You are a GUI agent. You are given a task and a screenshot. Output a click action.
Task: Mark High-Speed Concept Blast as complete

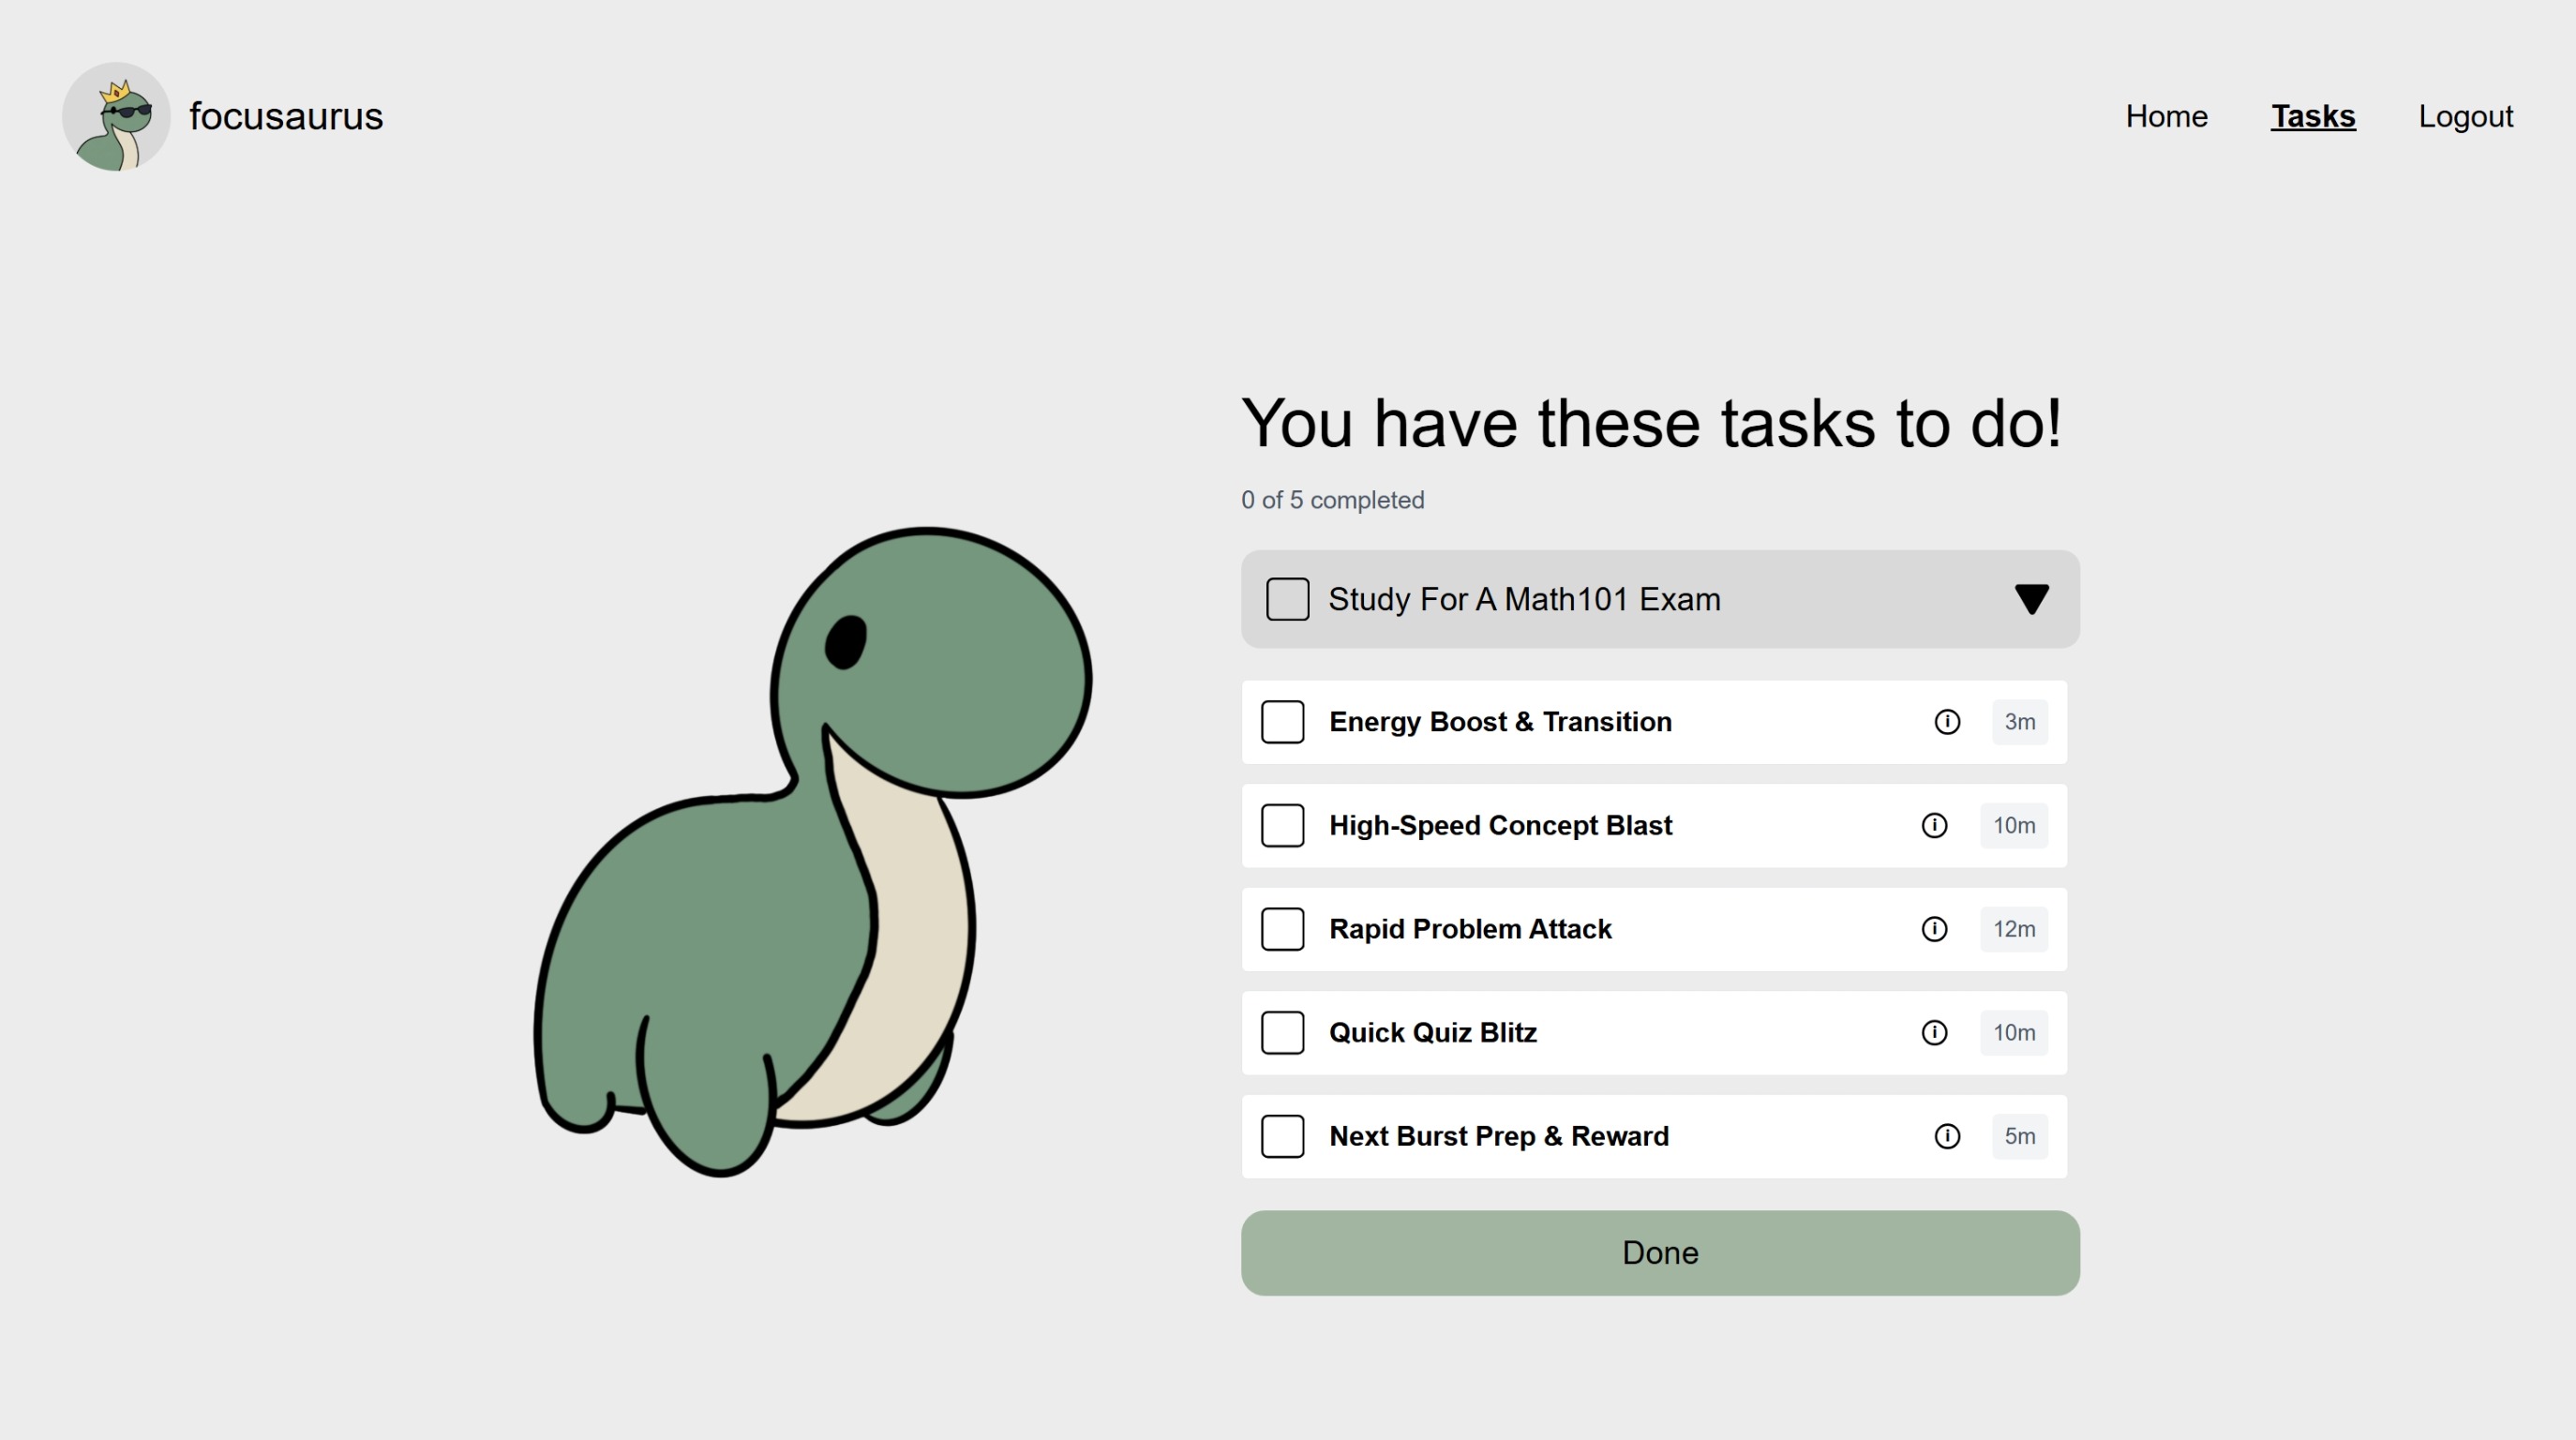[1282, 825]
